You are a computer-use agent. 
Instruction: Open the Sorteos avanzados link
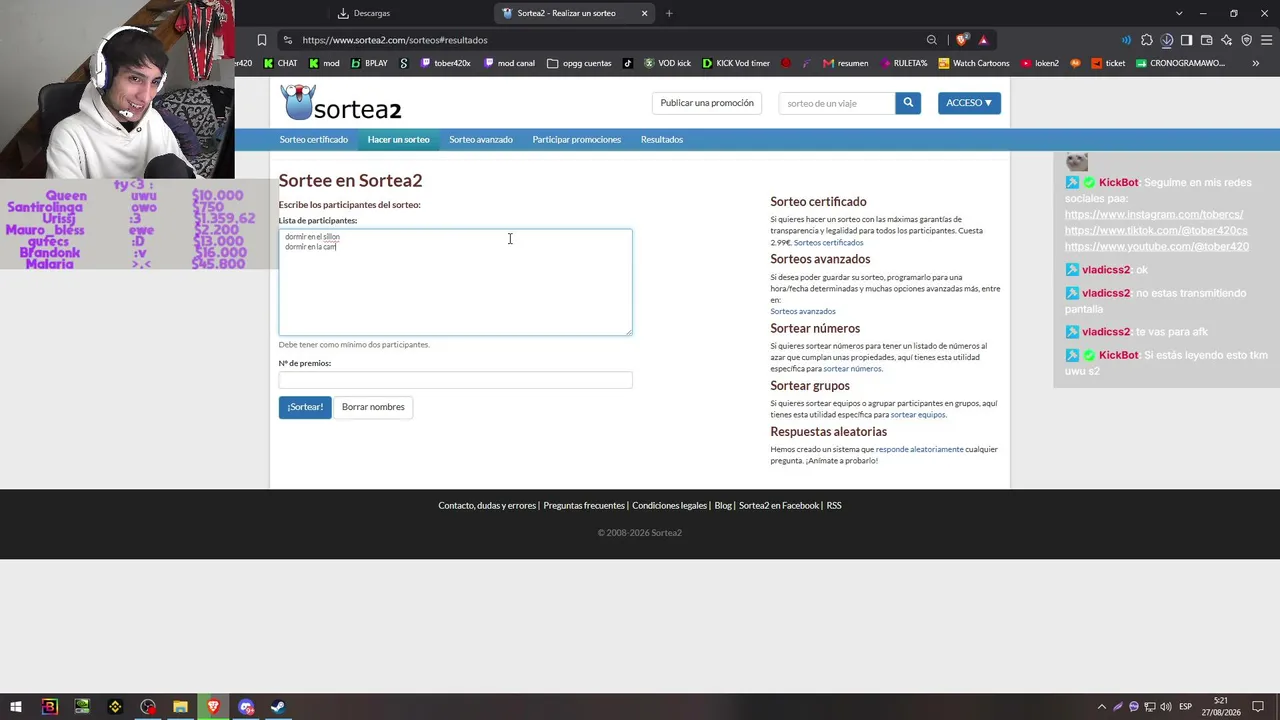[x=803, y=312]
